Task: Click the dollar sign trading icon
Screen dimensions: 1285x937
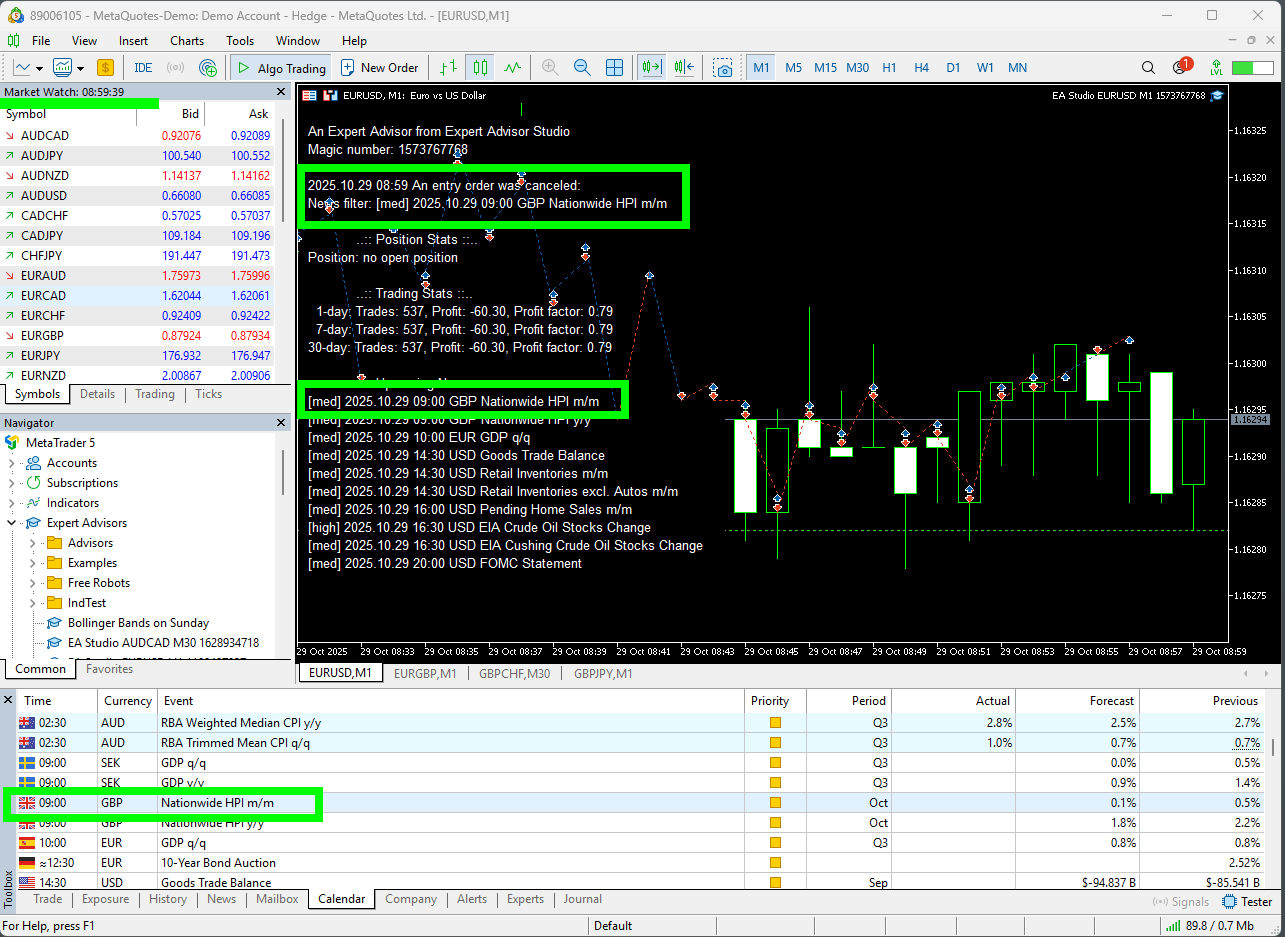Action: point(105,68)
